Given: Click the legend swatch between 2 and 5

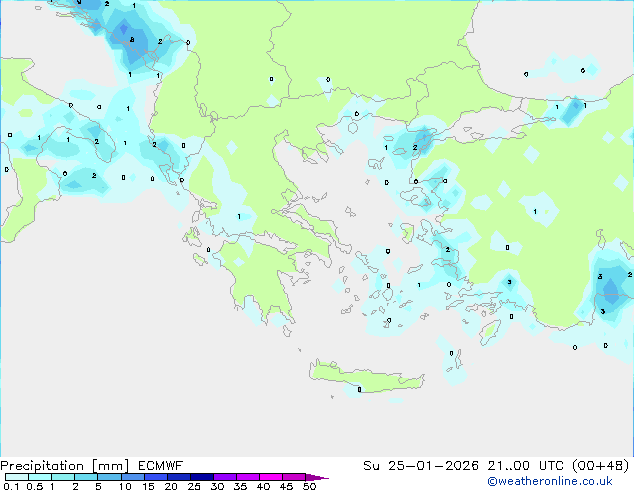Looking at the screenshot, I should 86,477.
